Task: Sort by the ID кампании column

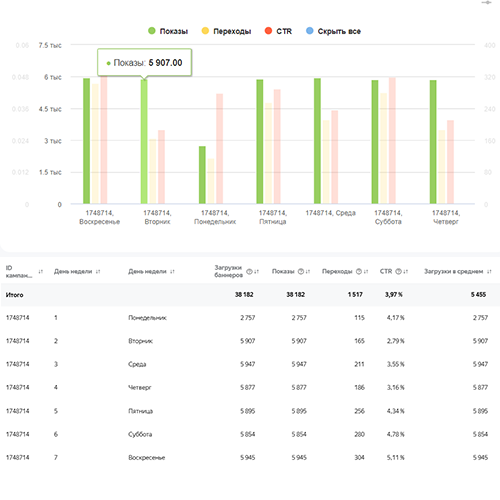Action: (x=41, y=272)
